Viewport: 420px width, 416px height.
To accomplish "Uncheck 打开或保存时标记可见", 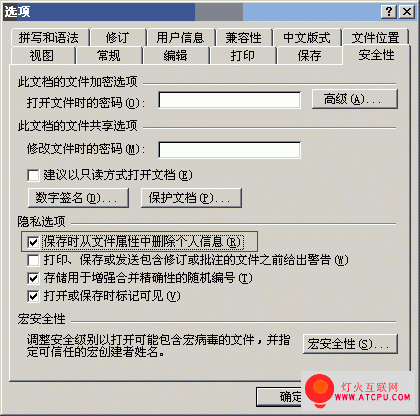I will (x=33, y=296).
